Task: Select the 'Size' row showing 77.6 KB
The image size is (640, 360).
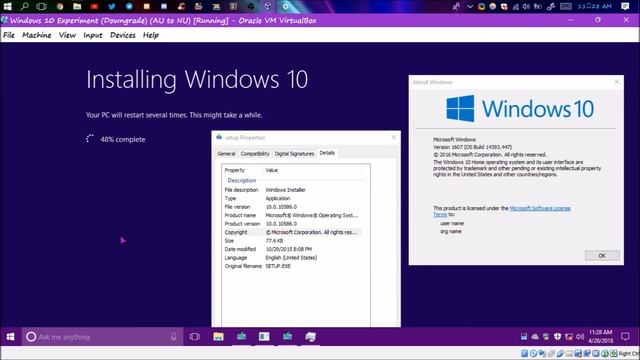Action: pyautogui.click(x=292, y=241)
